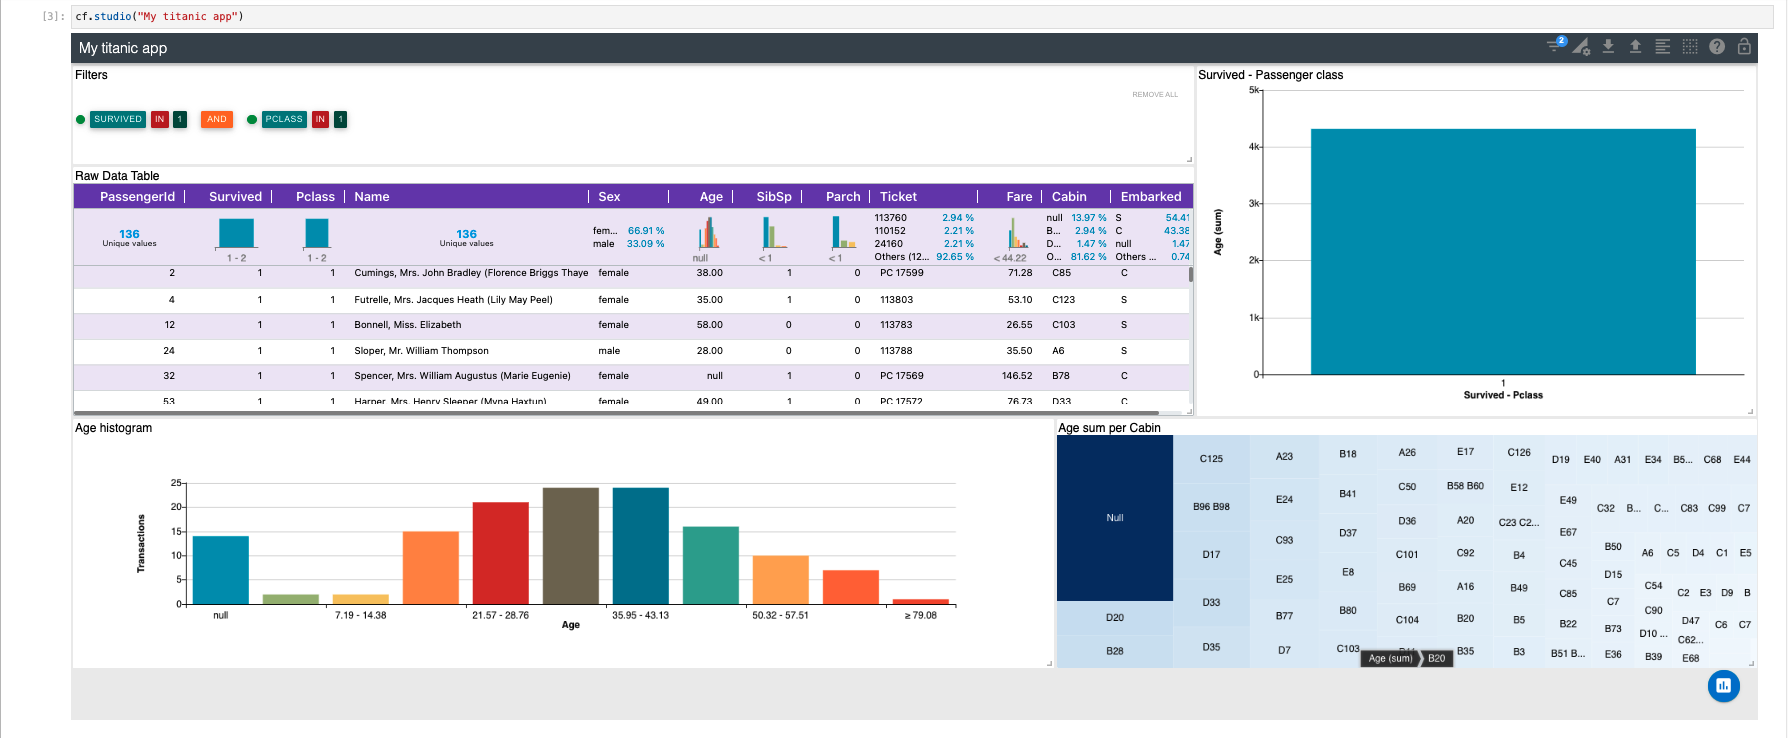This screenshot has width=1788, height=738.
Task: Click the text lines layout icon
Action: pos(1662,47)
